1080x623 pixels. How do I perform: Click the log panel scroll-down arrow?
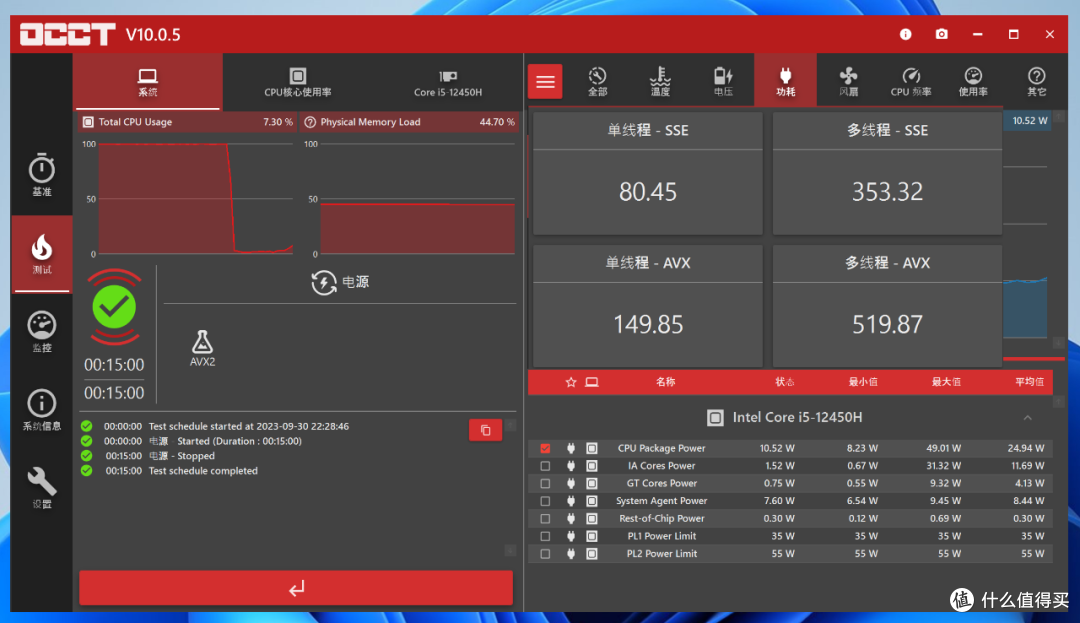click(510, 551)
